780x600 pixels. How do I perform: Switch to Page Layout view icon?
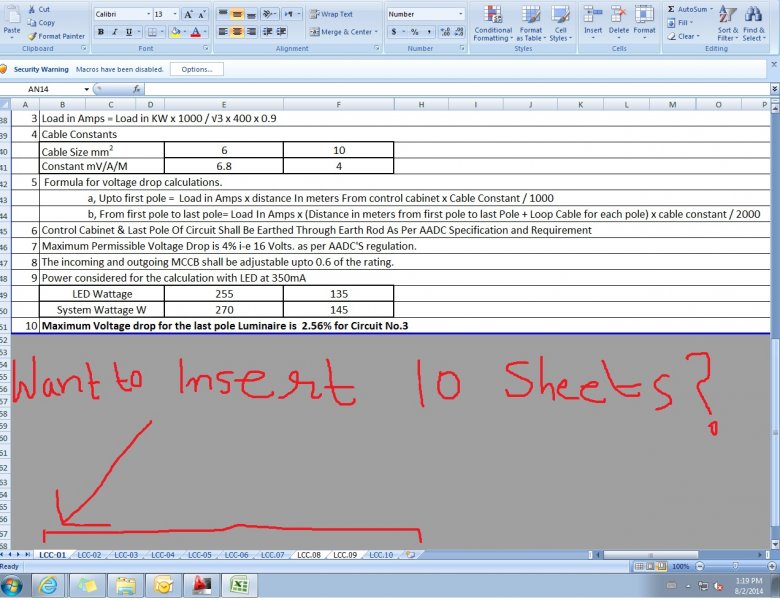point(650,566)
